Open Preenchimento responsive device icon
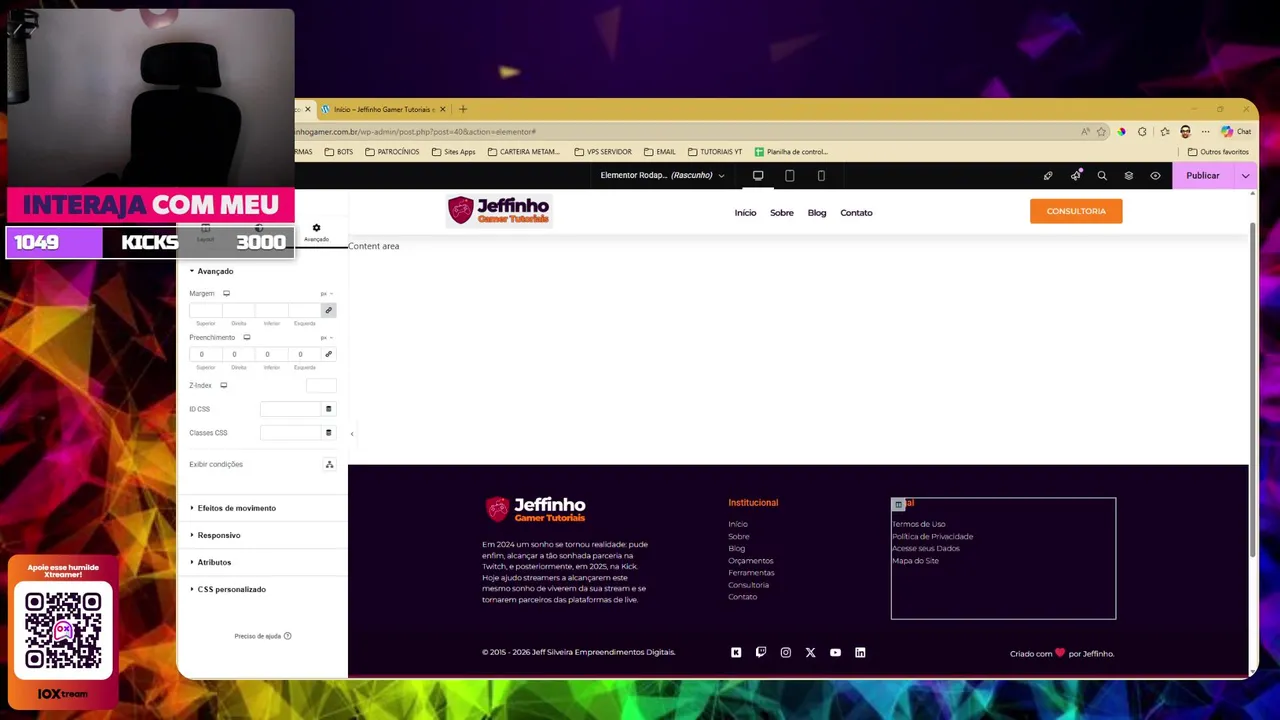The width and height of the screenshot is (1280, 720). click(x=247, y=338)
